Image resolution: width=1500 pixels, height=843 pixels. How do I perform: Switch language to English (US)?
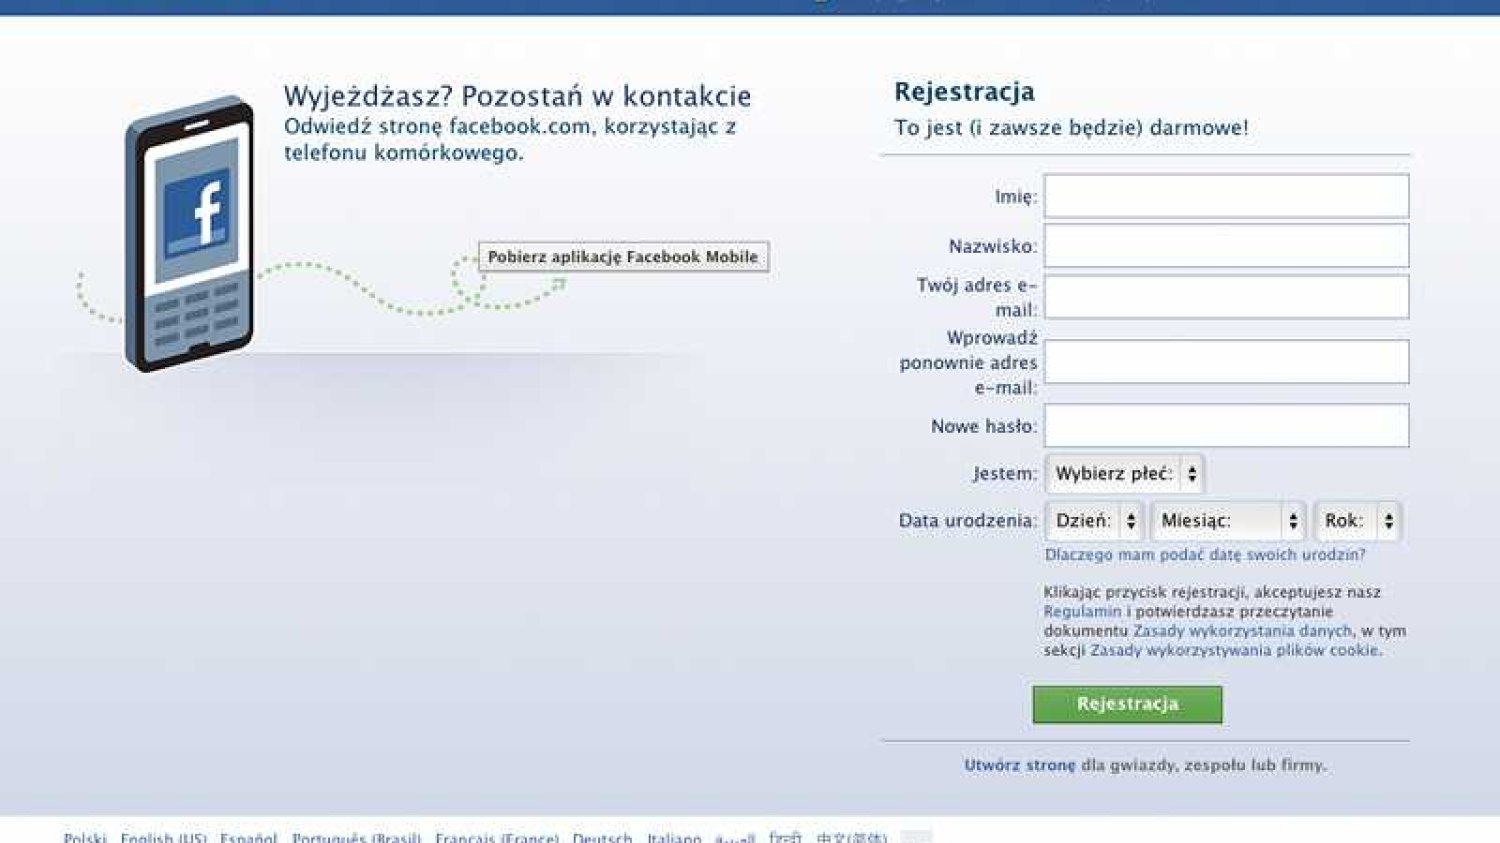163,837
